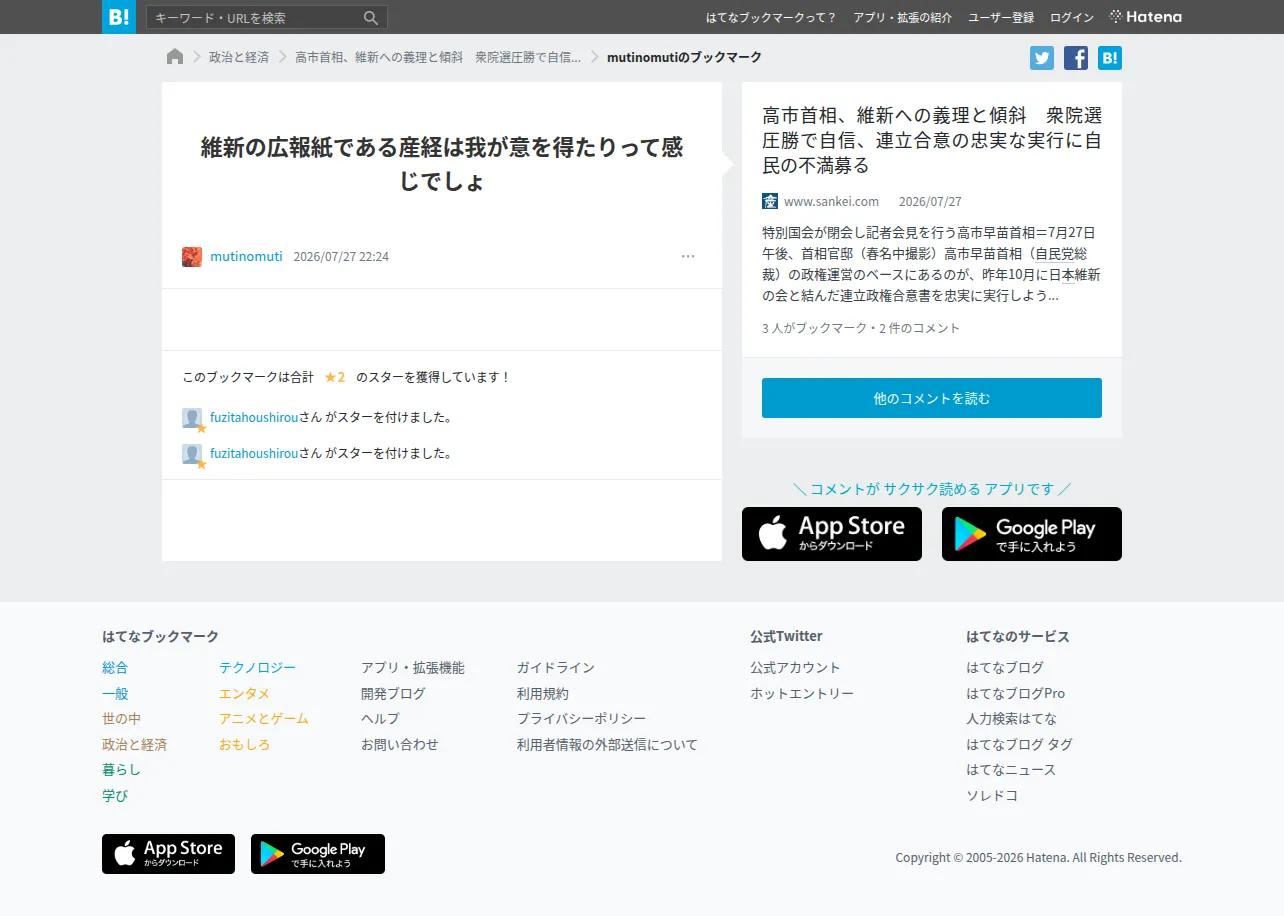Screen dimensions: 1284x916
Task: Open the App Store badge beside the article
Action: [x=832, y=534]
